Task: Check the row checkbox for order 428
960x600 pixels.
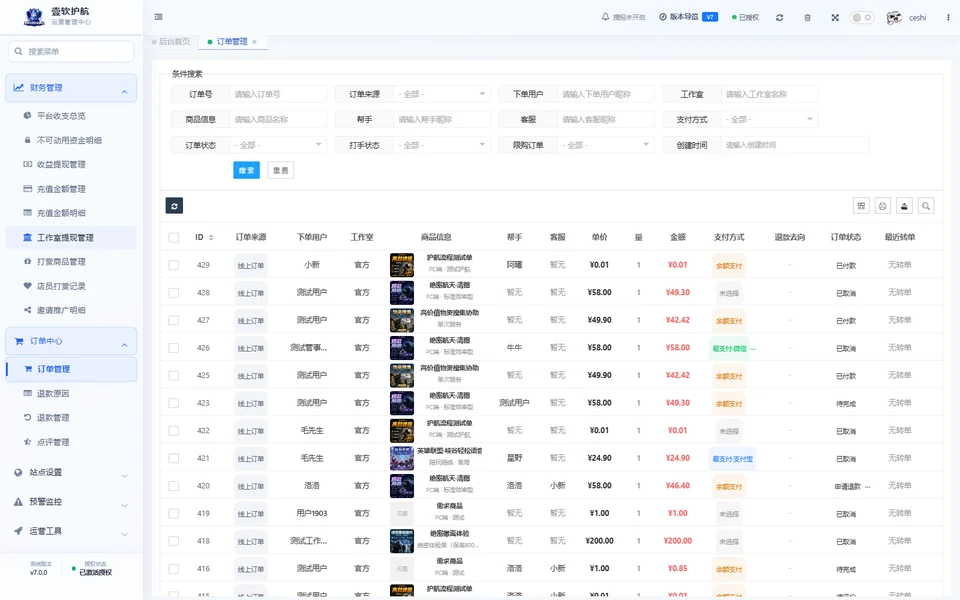Action: pyautogui.click(x=174, y=293)
